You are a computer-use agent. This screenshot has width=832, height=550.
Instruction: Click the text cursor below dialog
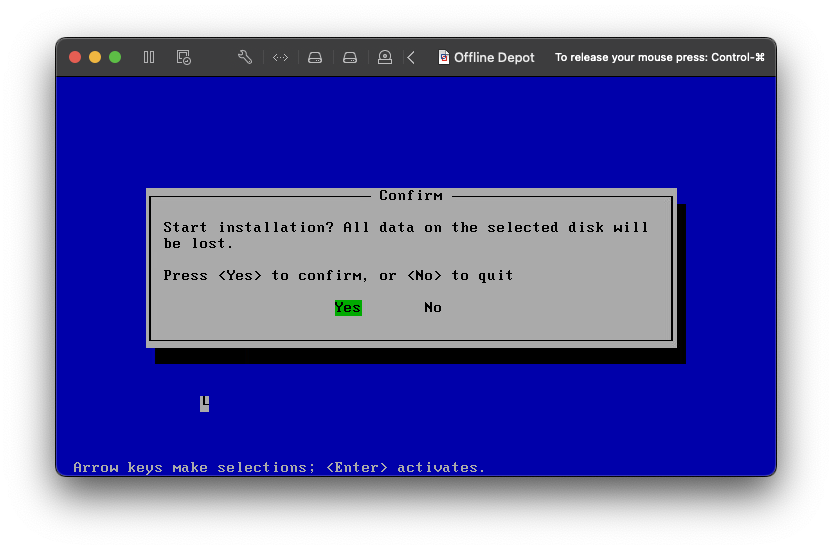pos(205,403)
